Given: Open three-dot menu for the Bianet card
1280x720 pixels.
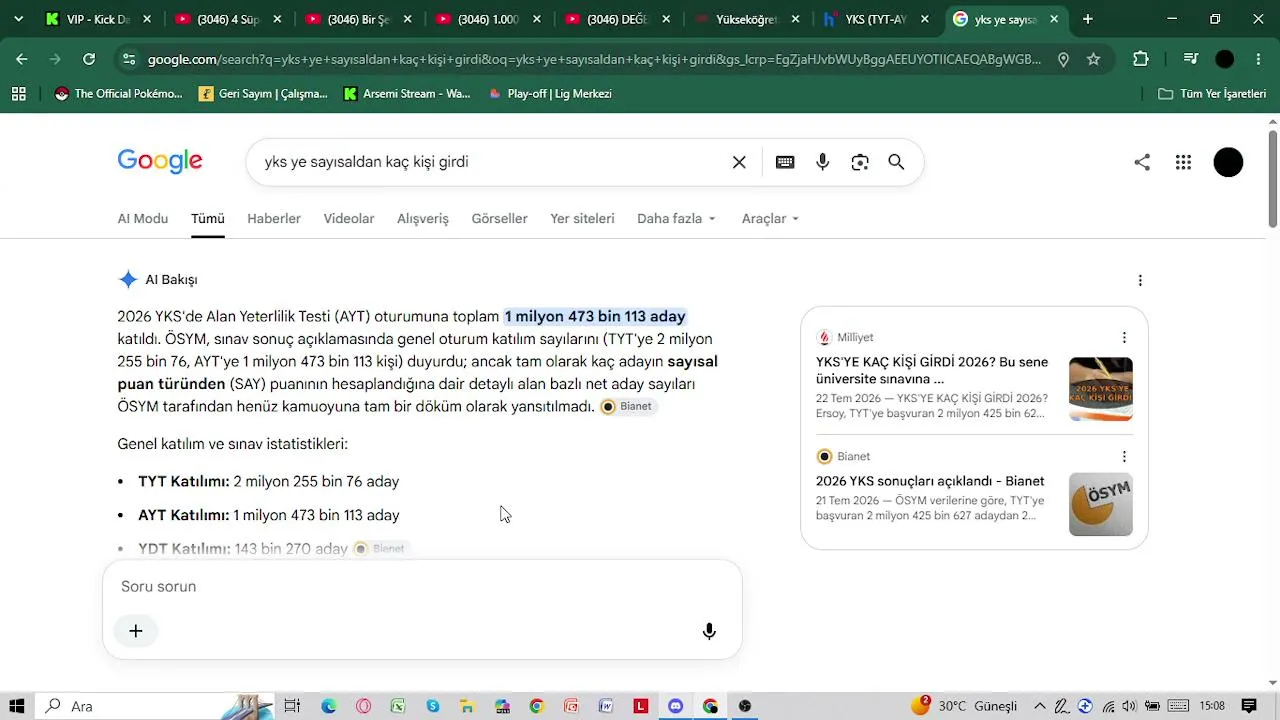Looking at the screenshot, I should pos(1124,456).
